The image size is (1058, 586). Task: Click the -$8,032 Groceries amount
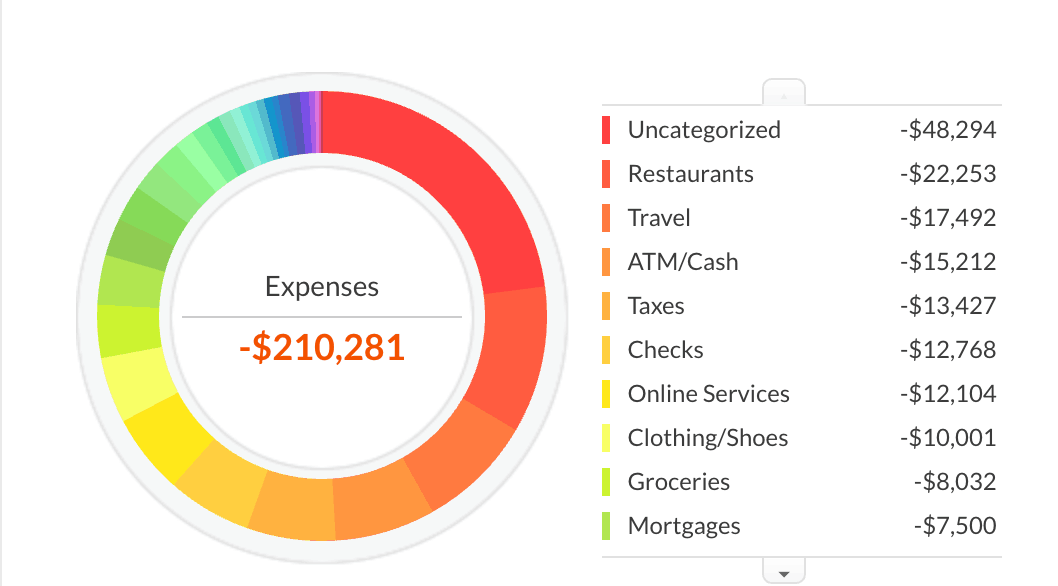point(955,482)
